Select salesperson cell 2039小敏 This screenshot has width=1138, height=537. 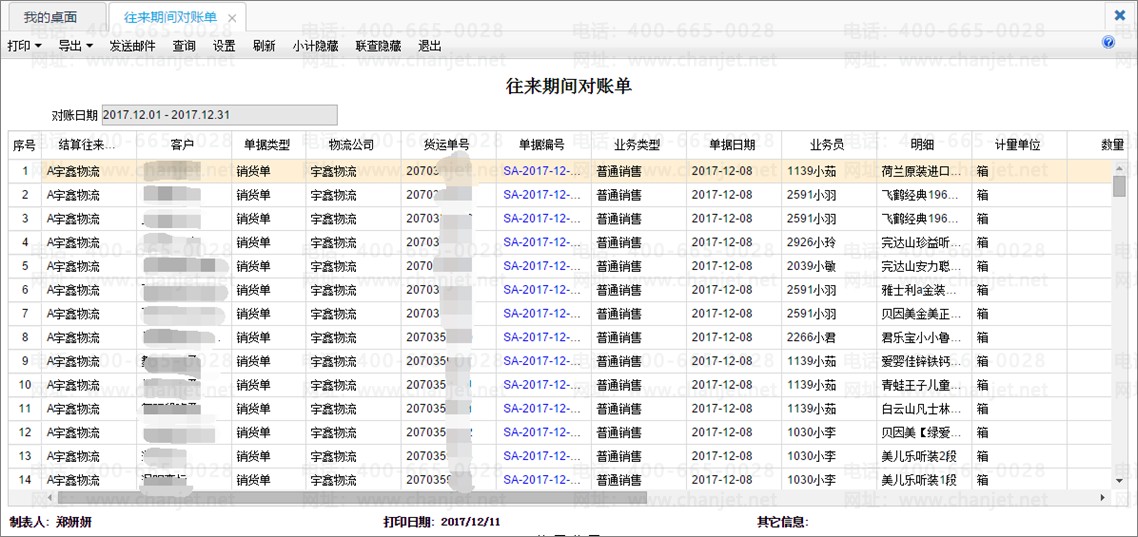[829, 266]
